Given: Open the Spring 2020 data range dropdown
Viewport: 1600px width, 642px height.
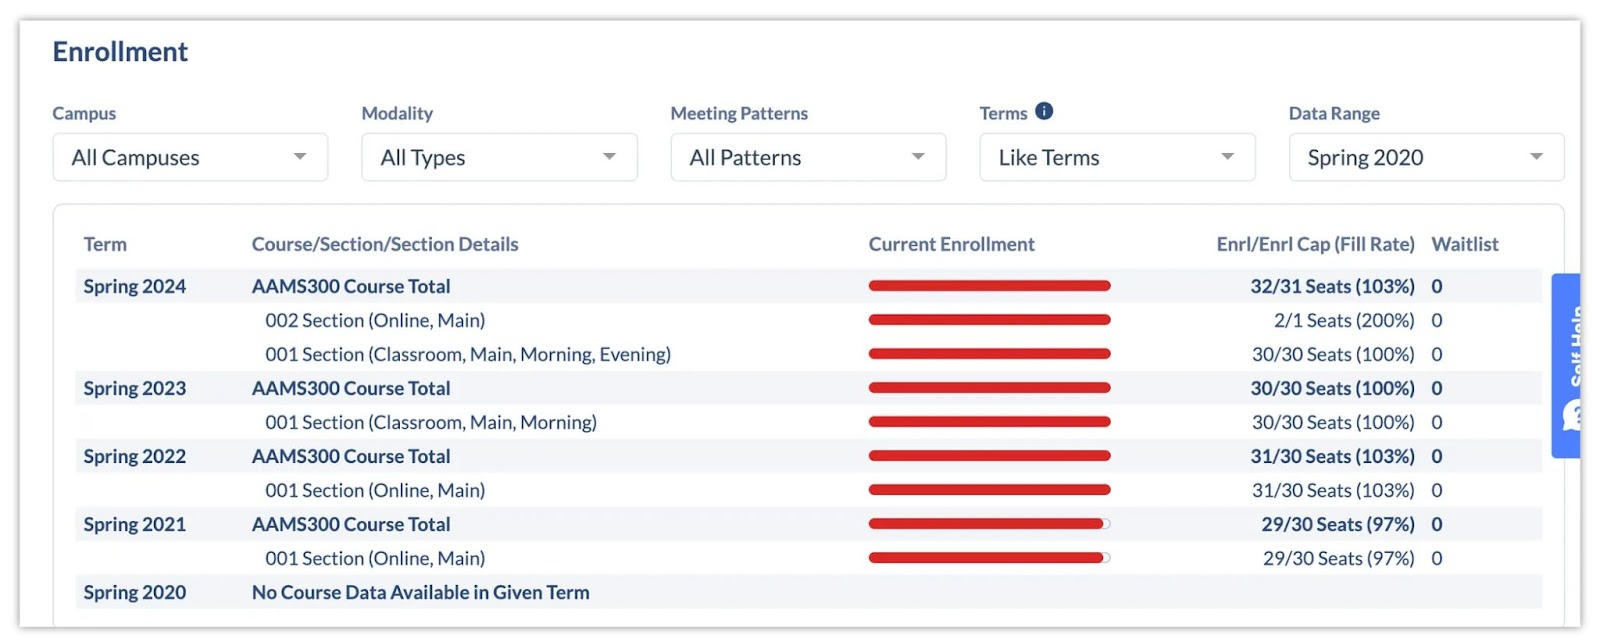Looking at the screenshot, I should click(x=1426, y=157).
